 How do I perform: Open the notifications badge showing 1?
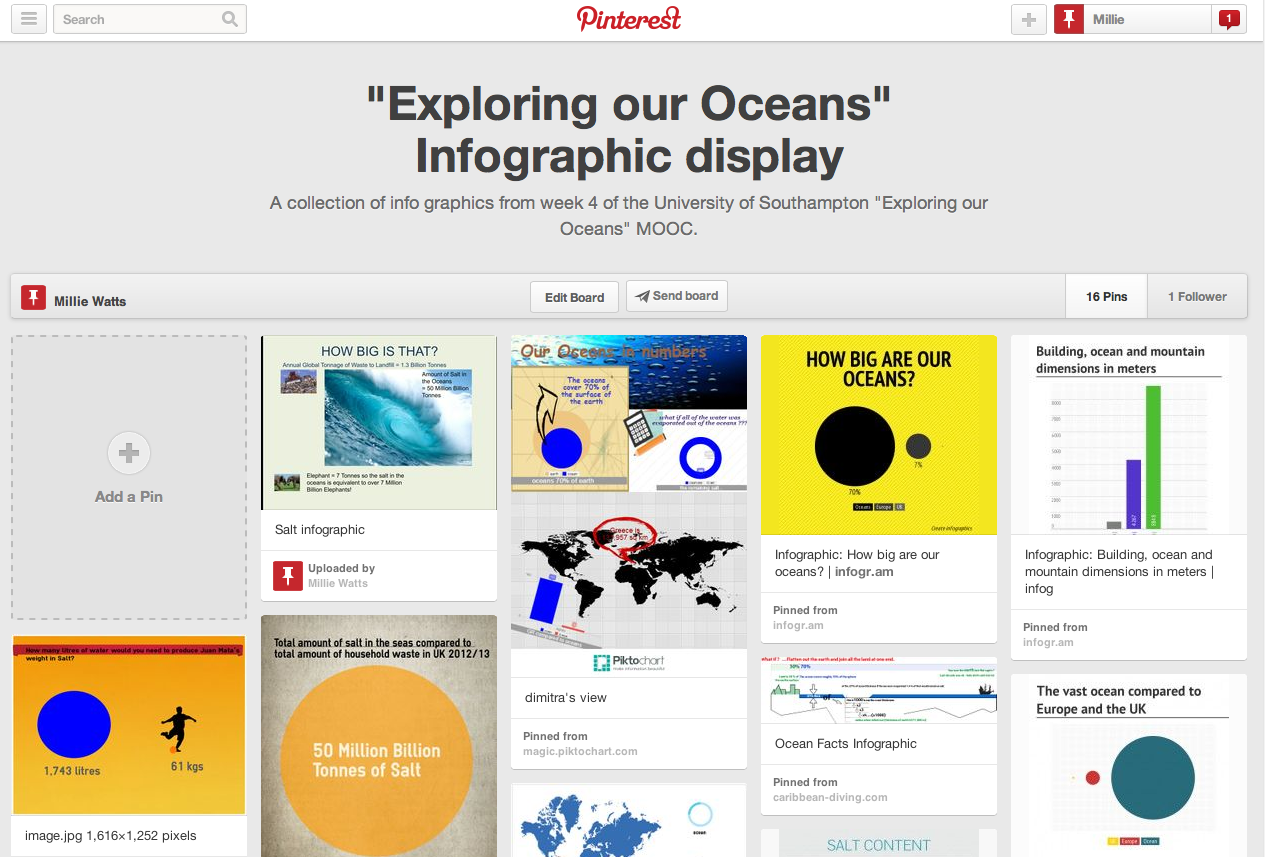pos(1229,19)
